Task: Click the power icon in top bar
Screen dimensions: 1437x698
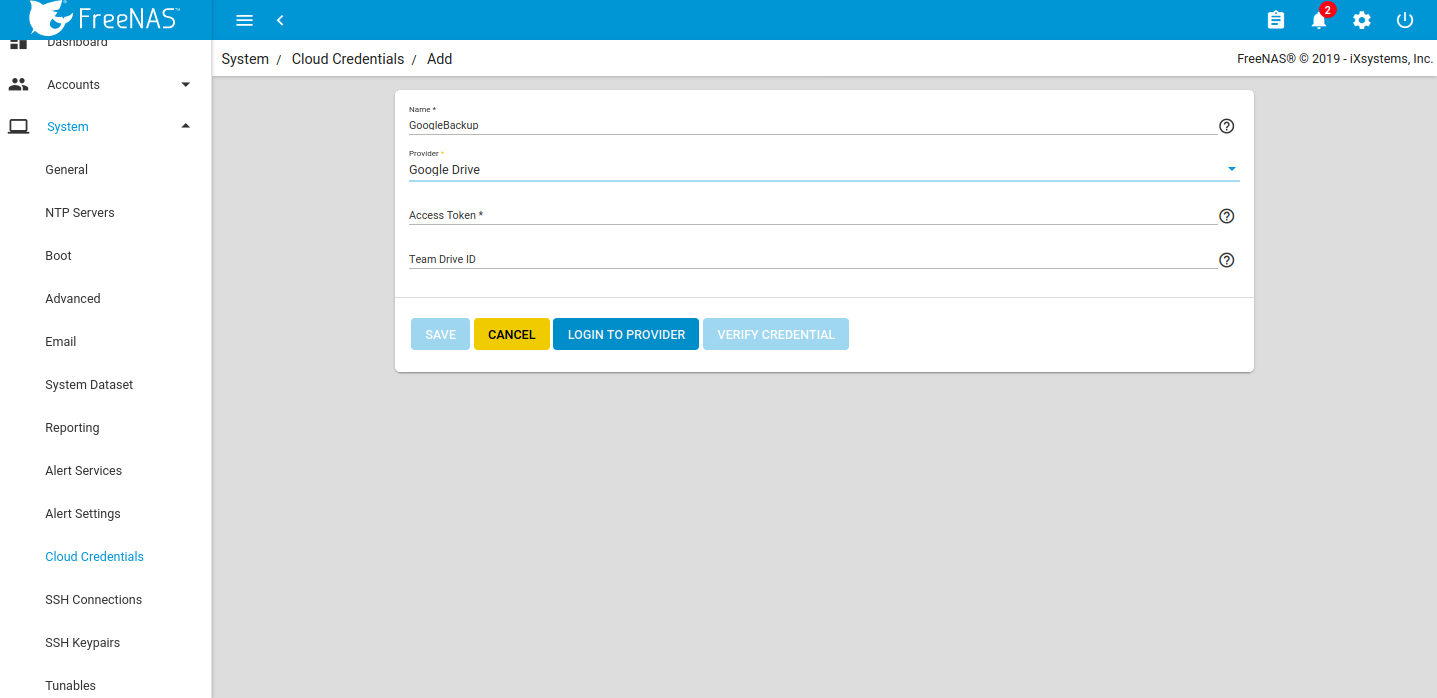Action: click(1405, 20)
